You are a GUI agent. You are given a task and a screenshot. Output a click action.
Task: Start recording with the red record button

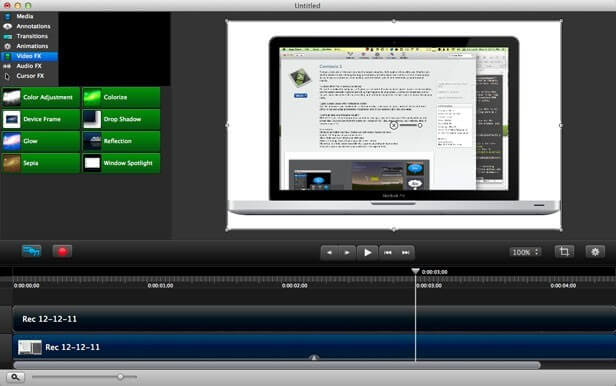coord(62,251)
